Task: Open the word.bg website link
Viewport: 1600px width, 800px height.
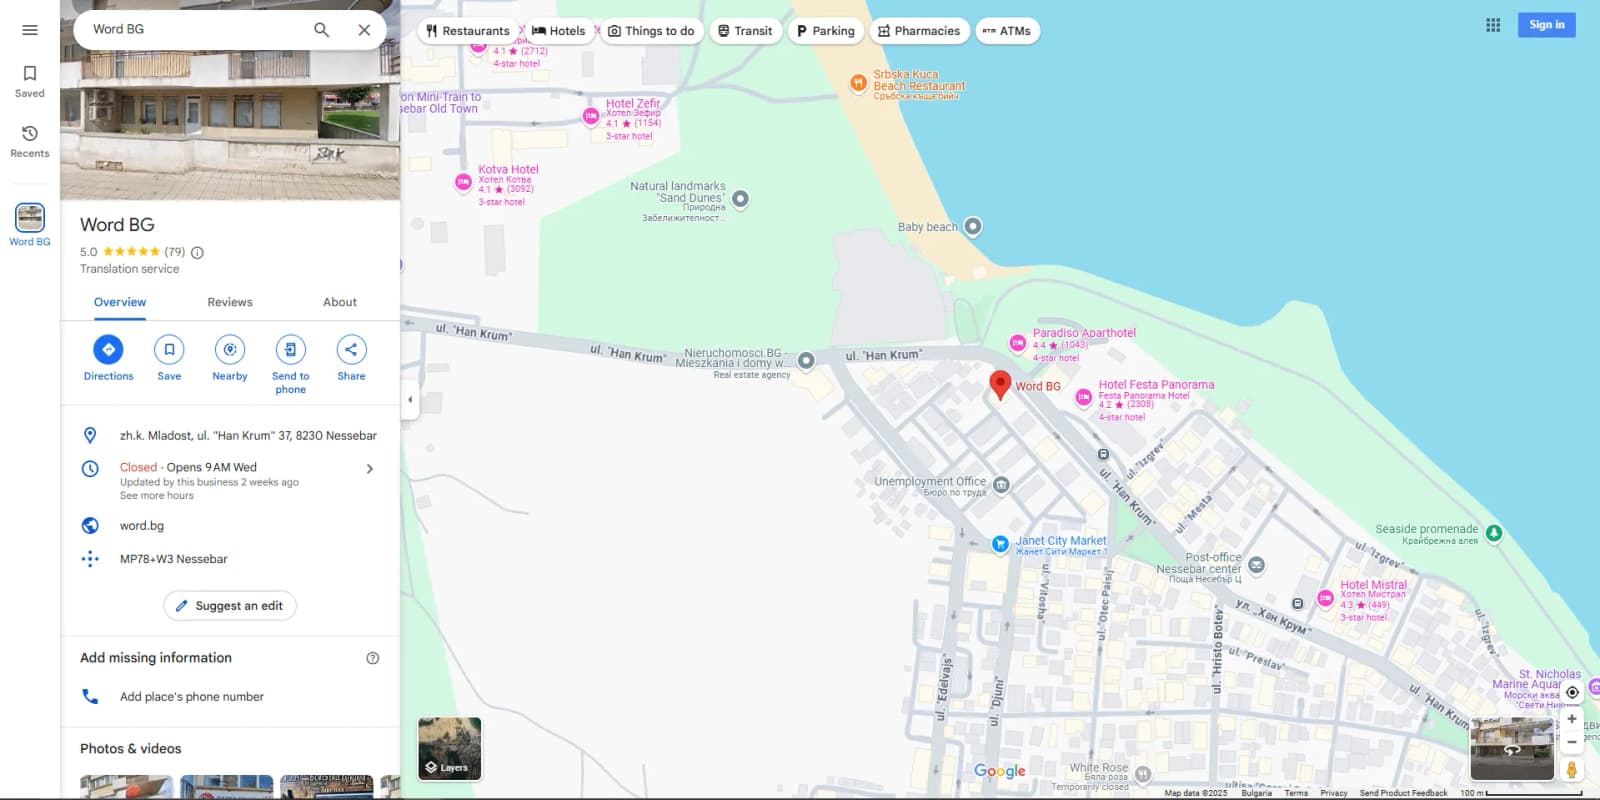Action: (x=142, y=526)
